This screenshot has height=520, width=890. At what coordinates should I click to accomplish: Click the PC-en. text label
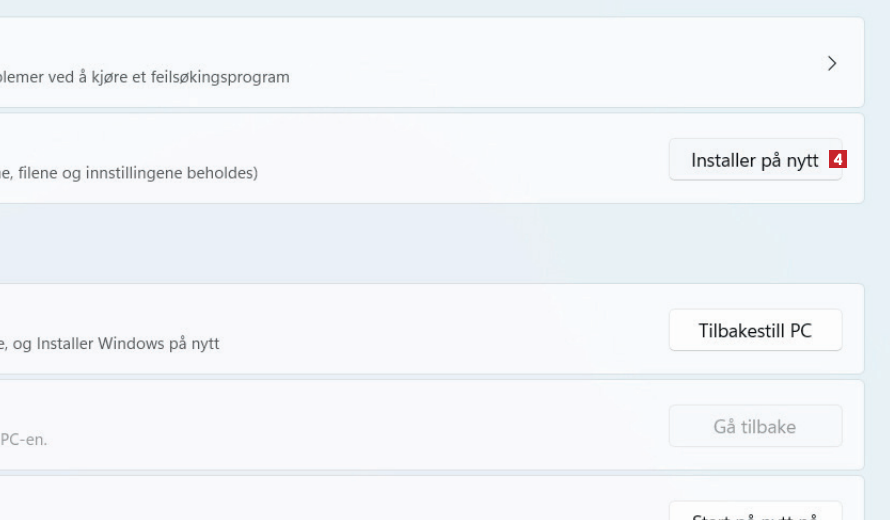24,440
